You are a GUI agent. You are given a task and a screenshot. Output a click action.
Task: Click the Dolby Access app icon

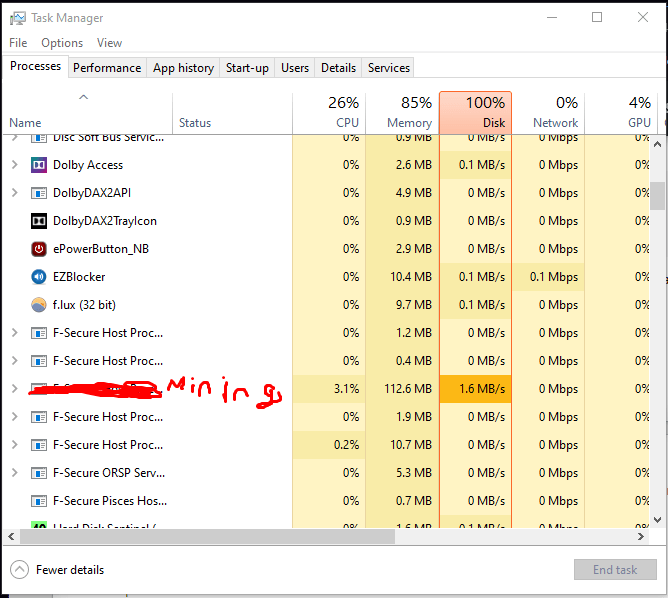pyautogui.click(x=39, y=165)
